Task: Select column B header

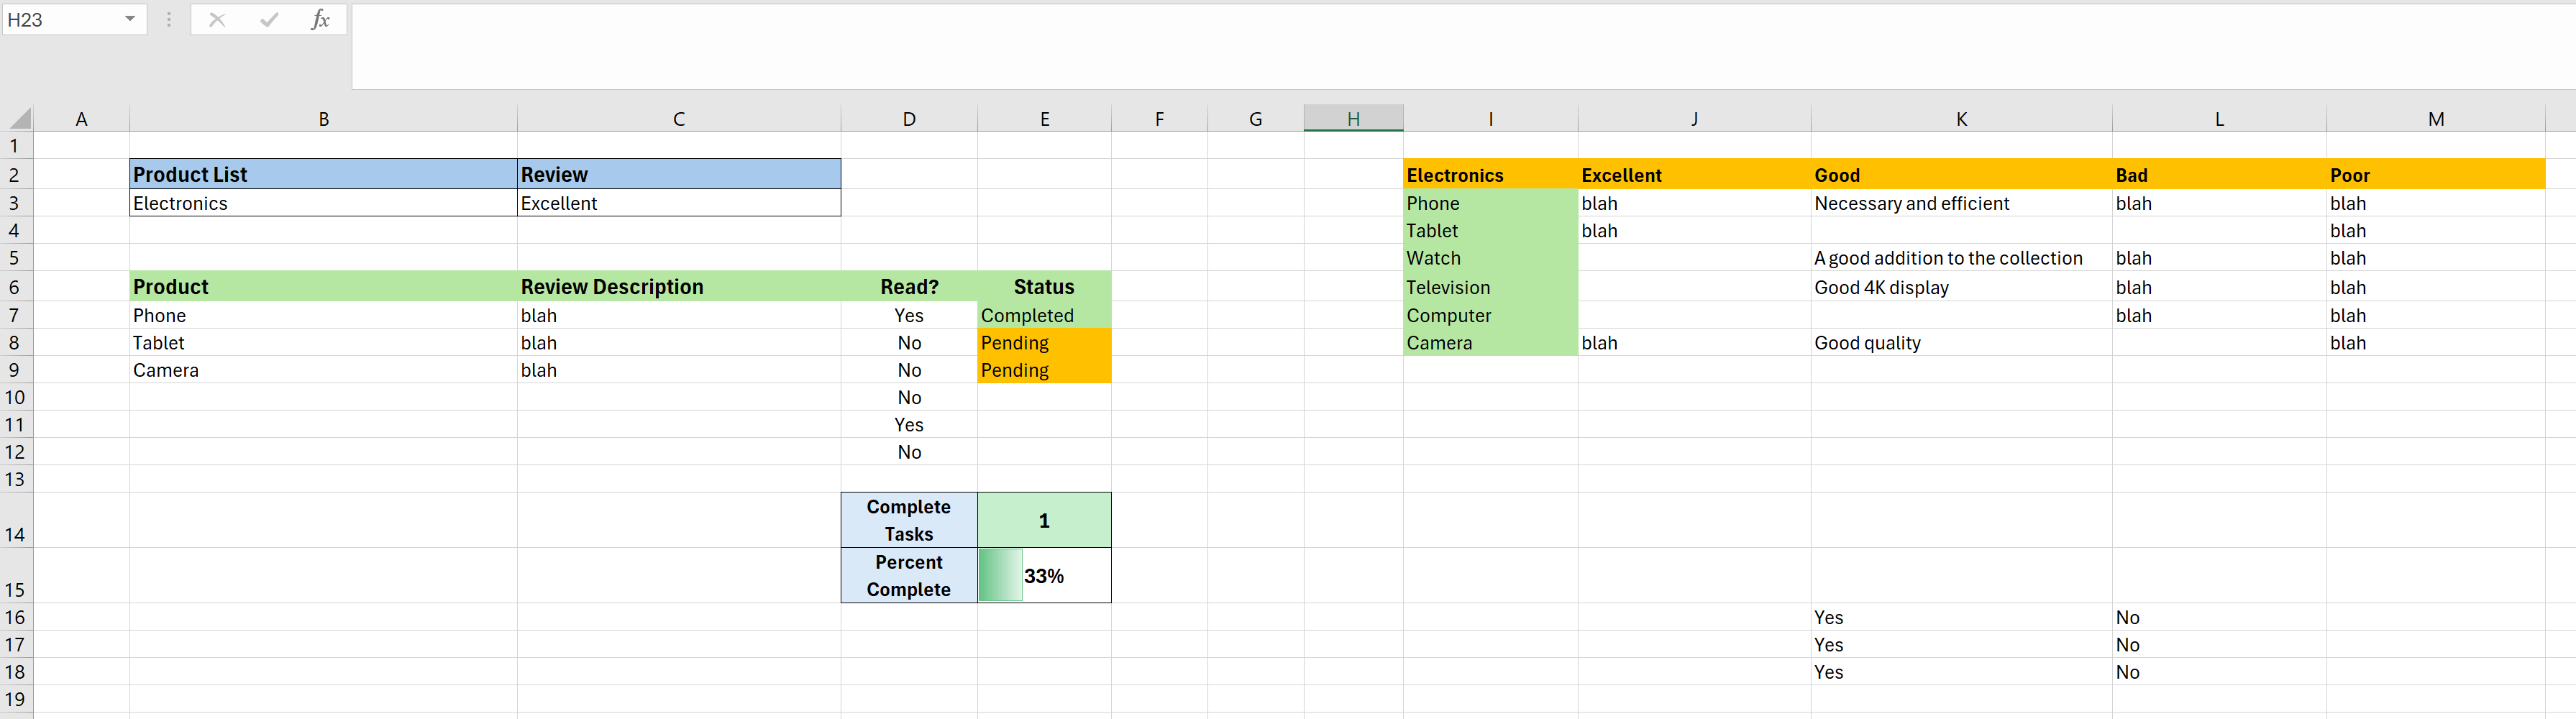Action: click(323, 119)
